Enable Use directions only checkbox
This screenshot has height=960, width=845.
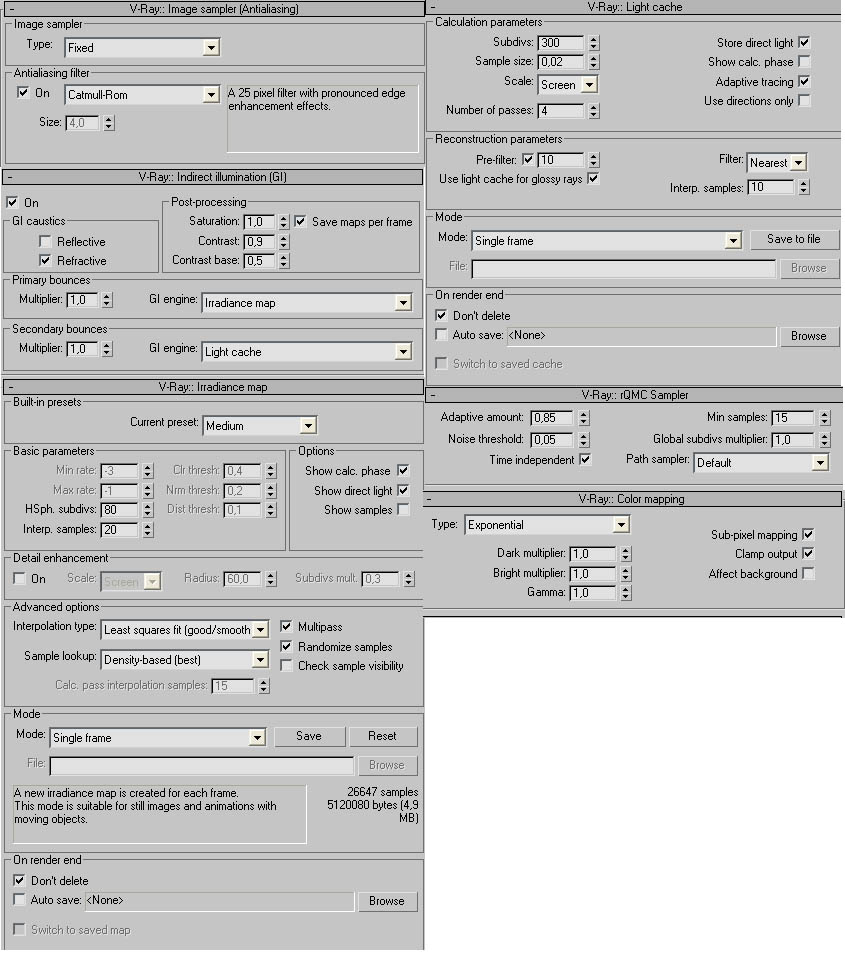pos(804,100)
